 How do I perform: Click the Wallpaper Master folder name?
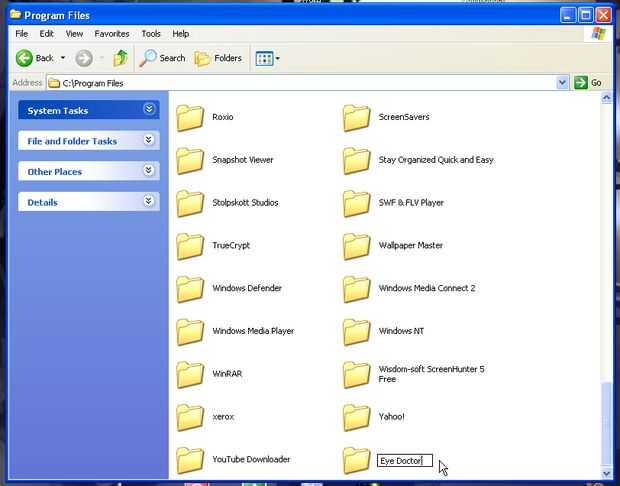(410, 245)
